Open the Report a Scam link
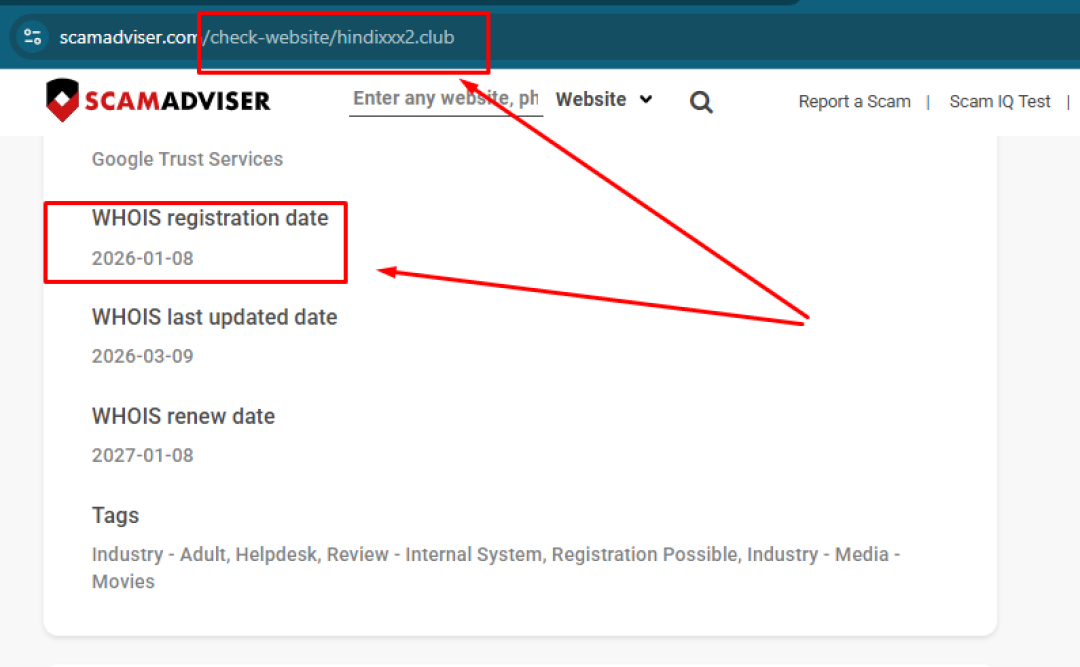Image resolution: width=1080 pixels, height=667 pixels. pyautogui.click(x=854, y=101)
